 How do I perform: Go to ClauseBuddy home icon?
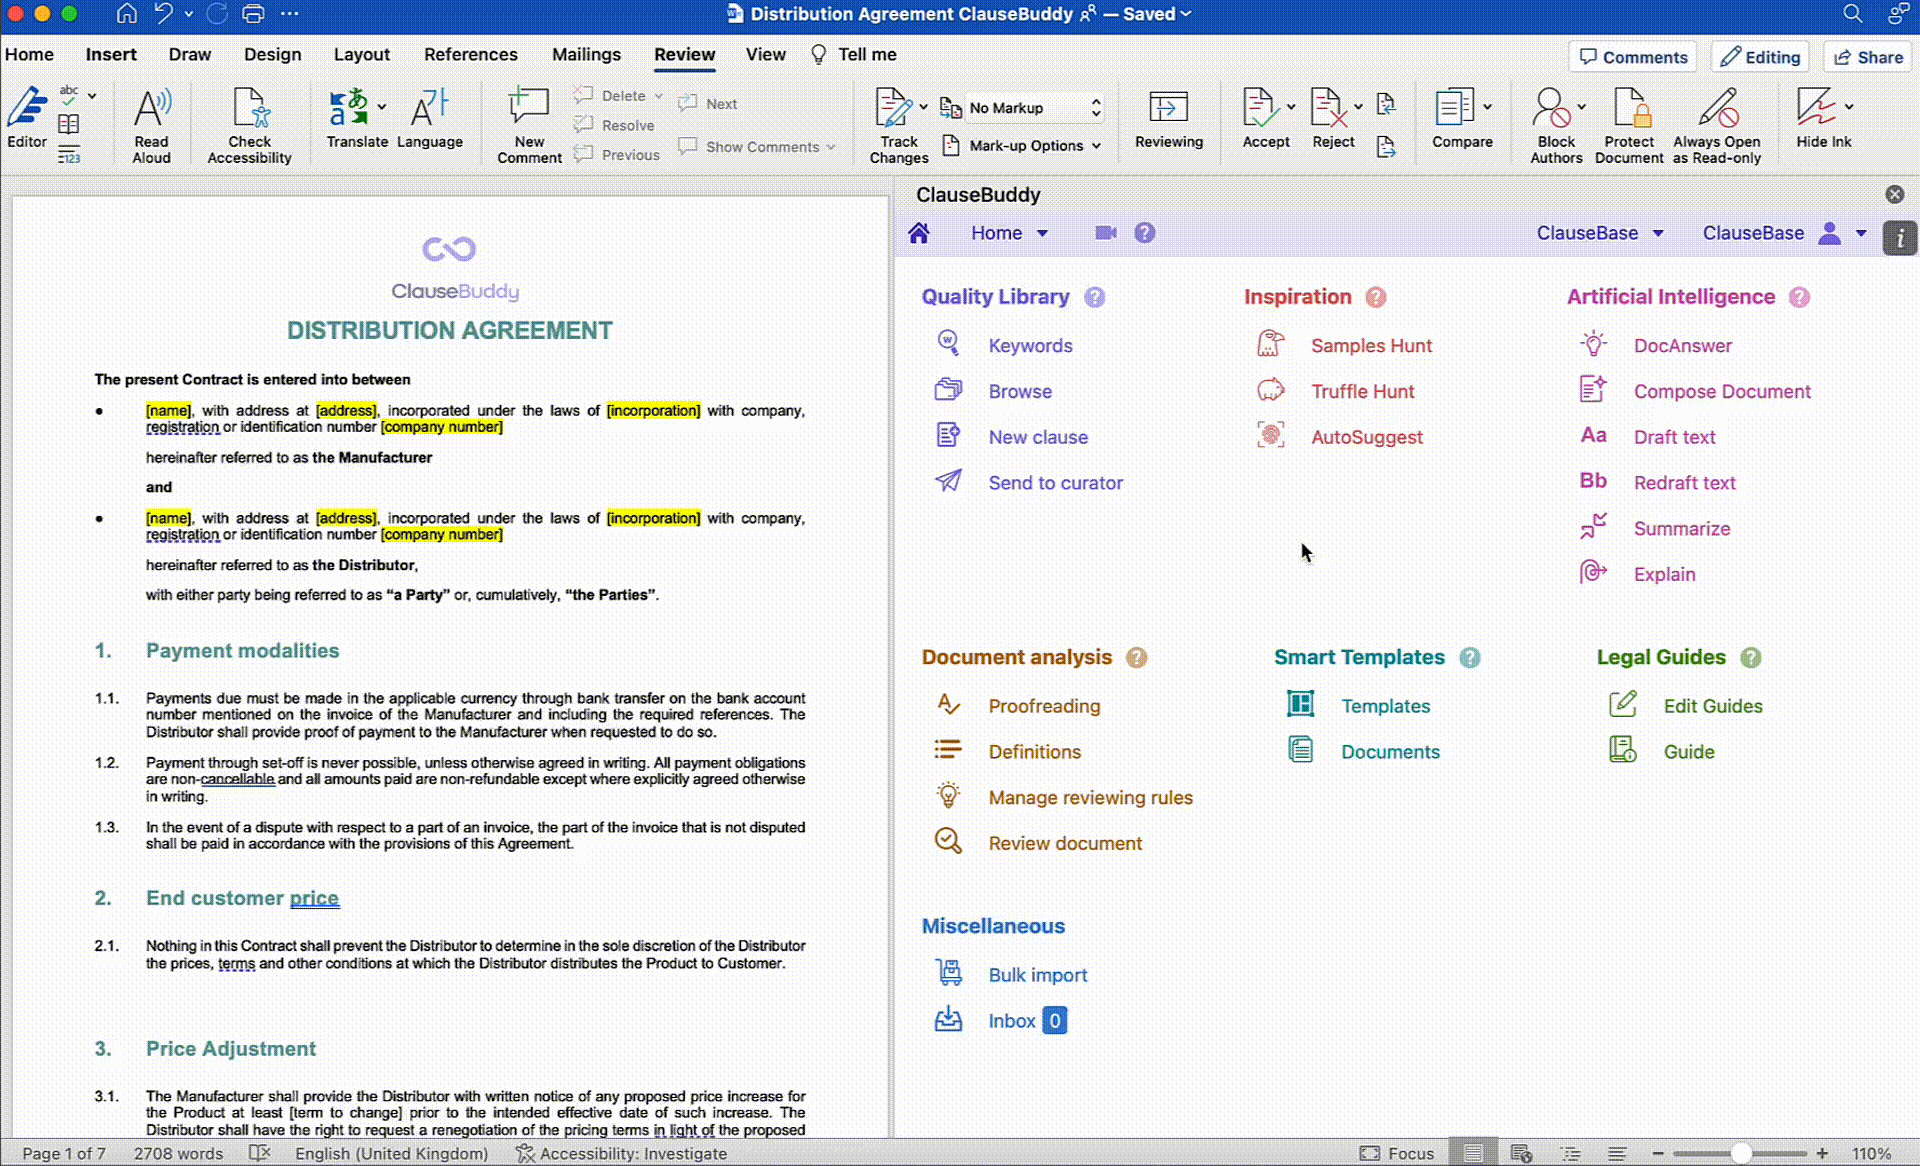pos(919,233)
